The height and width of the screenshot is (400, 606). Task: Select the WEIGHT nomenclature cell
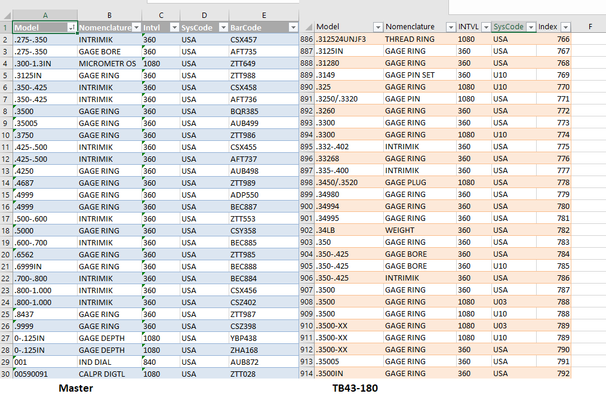(419, 230)
